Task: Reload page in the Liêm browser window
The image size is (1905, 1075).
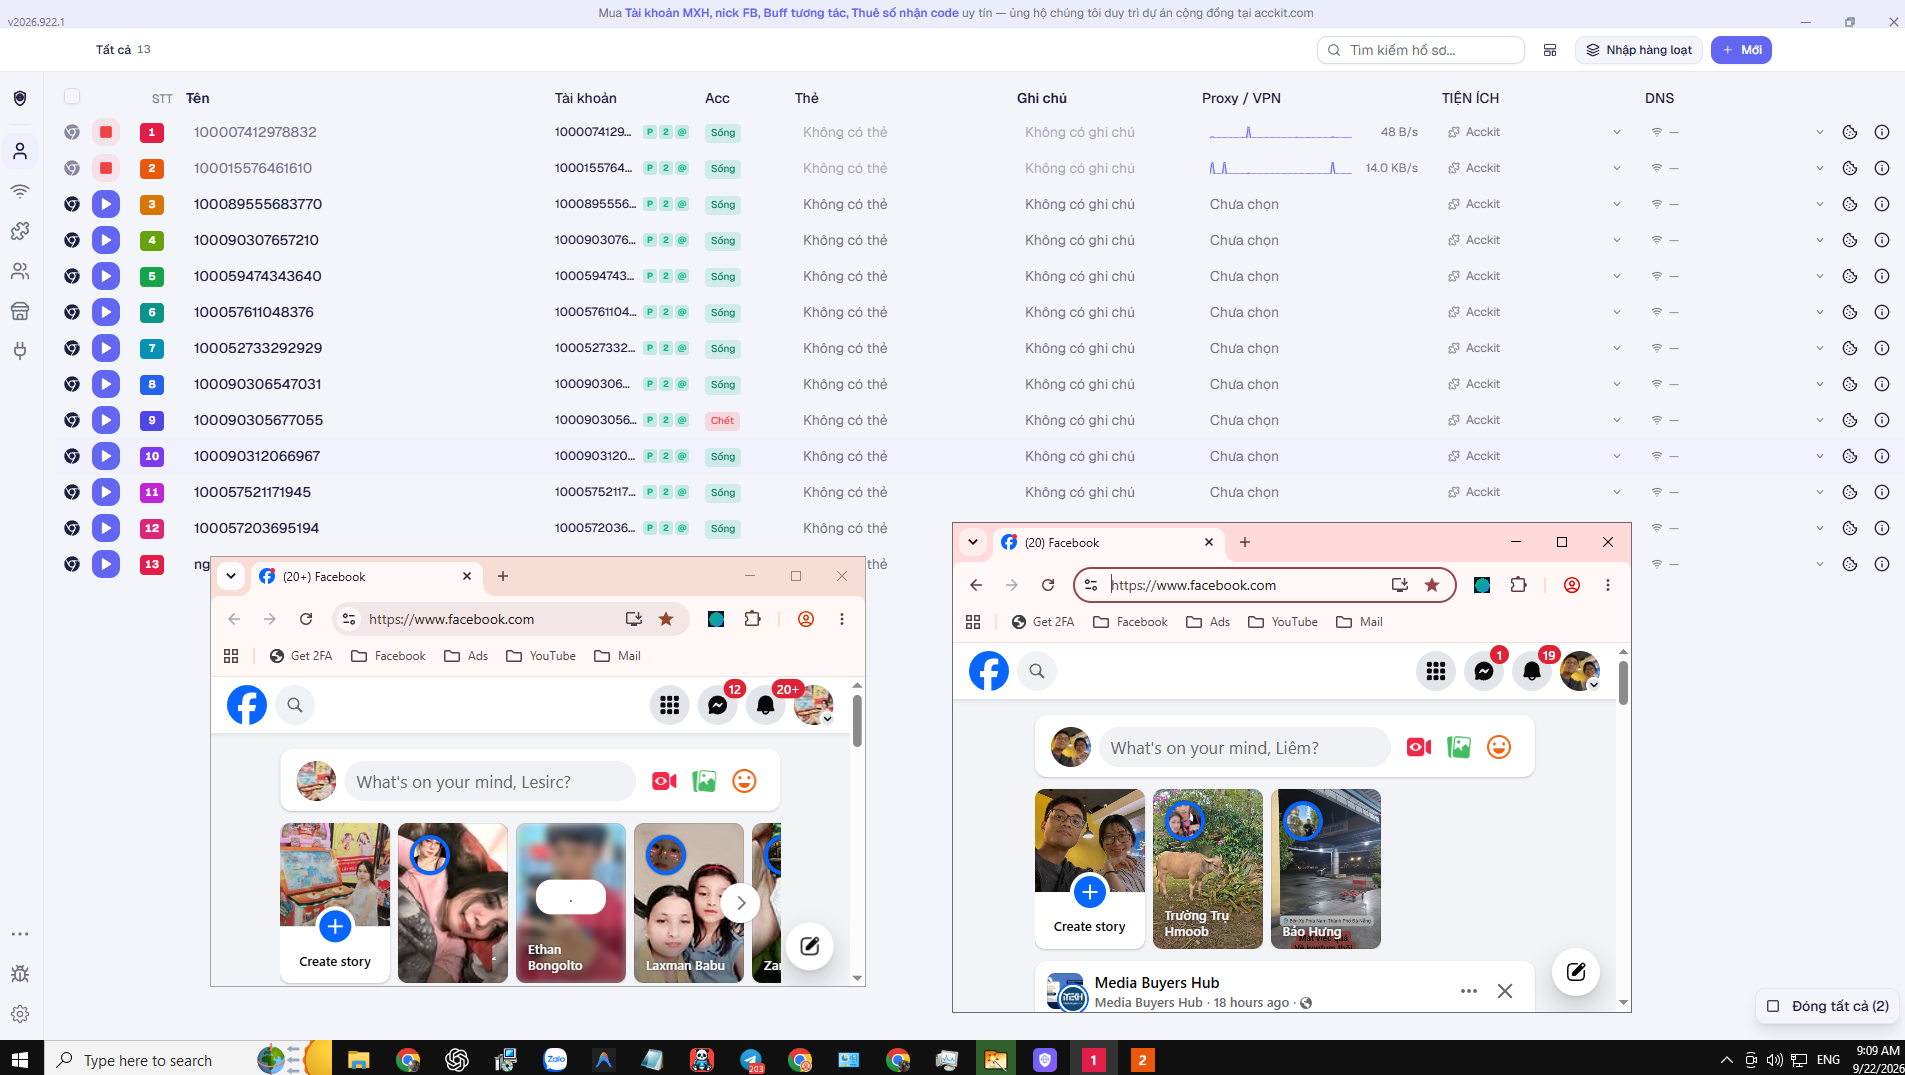Action: point(1048,585)
